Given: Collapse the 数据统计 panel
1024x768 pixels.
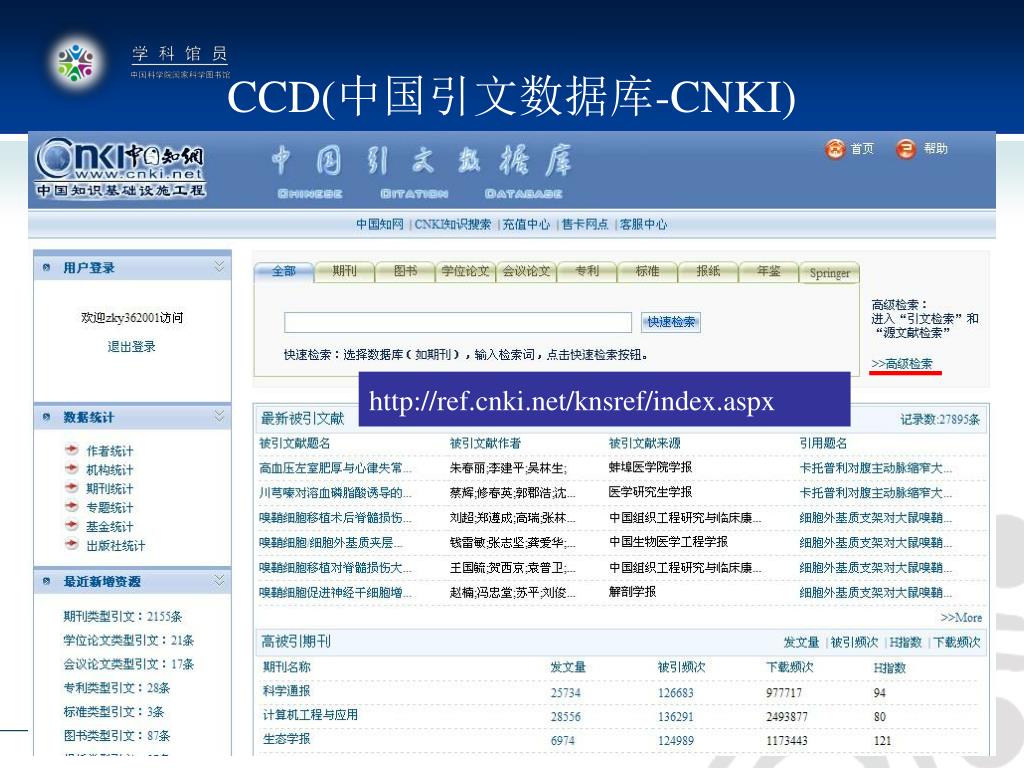Looking at the screenshot, I should click(x=219, y=415).
